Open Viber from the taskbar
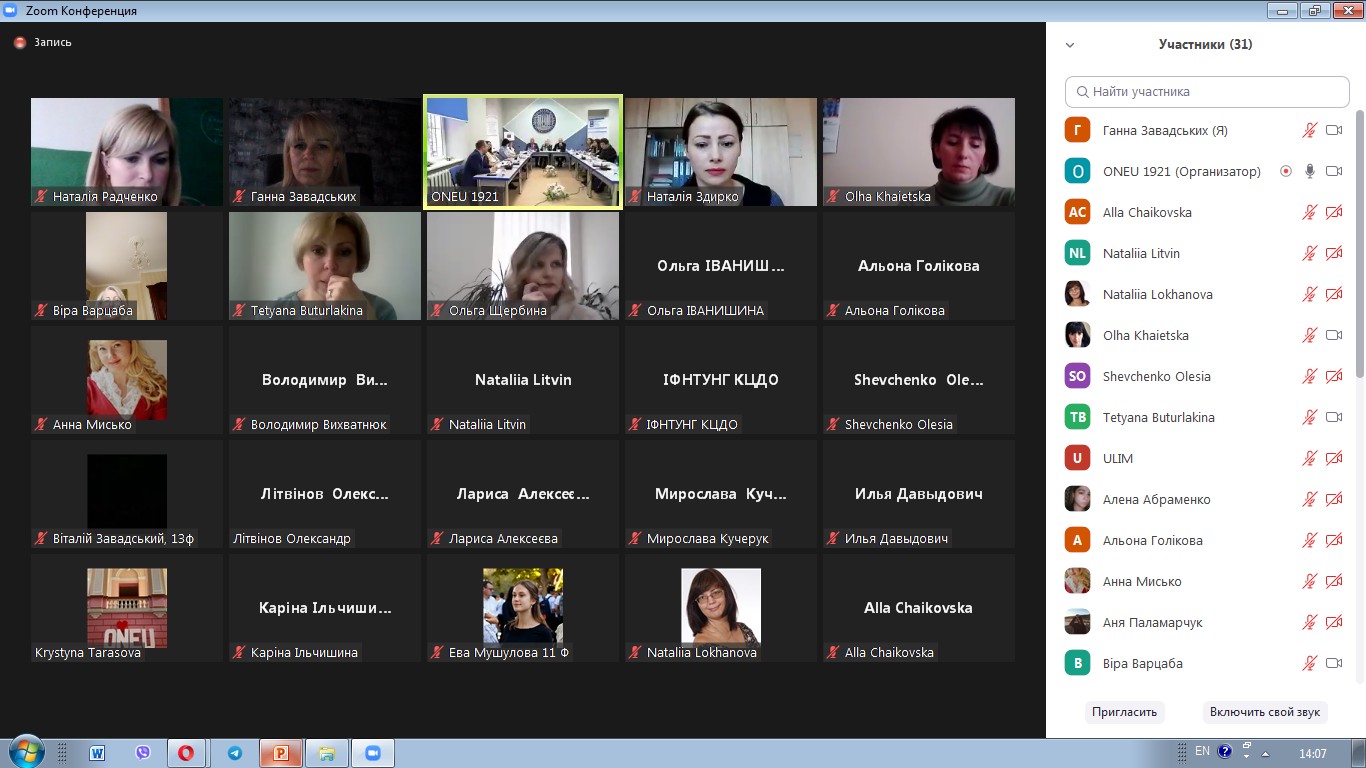Screen dimensions: 1366x768 tap(142, 753)
